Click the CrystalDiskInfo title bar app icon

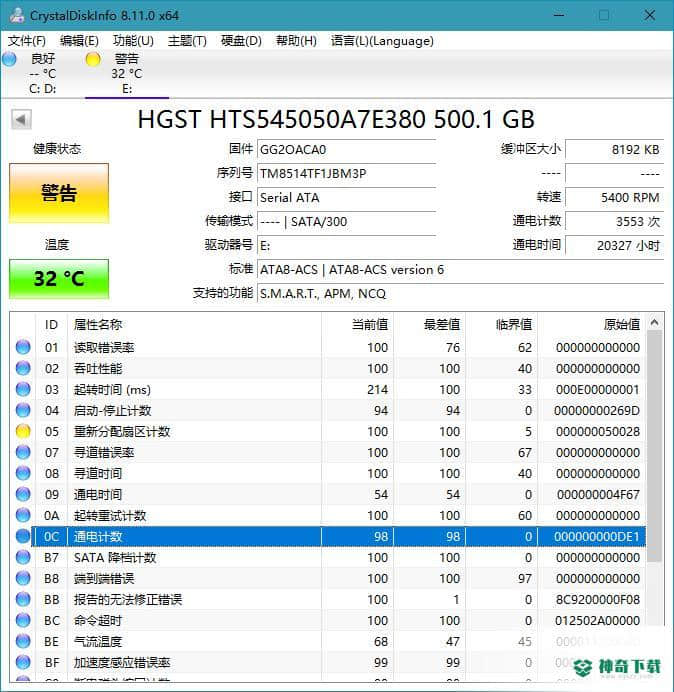17,15
